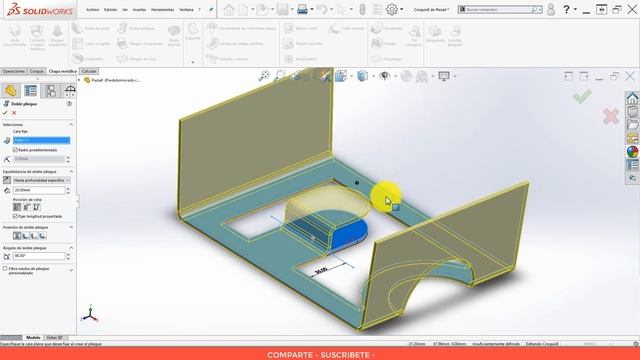Select the last Posición de doble pliegue option

[42, 236]
